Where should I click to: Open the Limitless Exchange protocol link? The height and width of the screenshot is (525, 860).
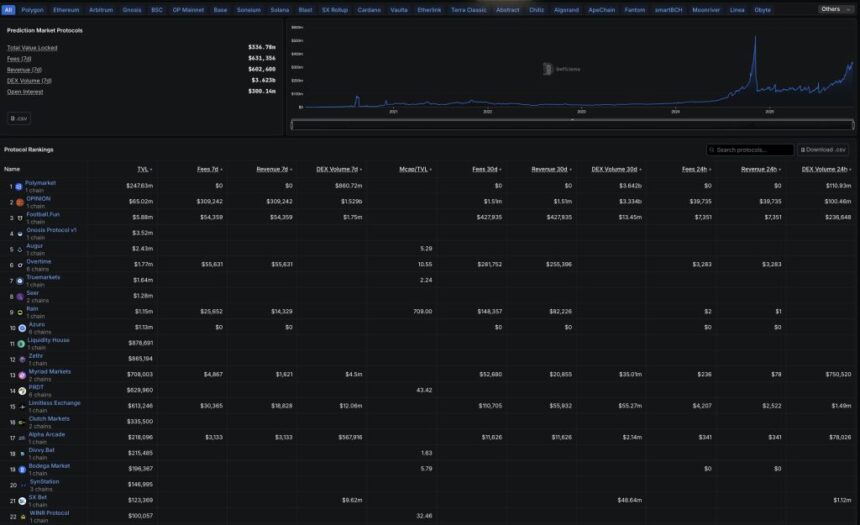pos(53,403)
